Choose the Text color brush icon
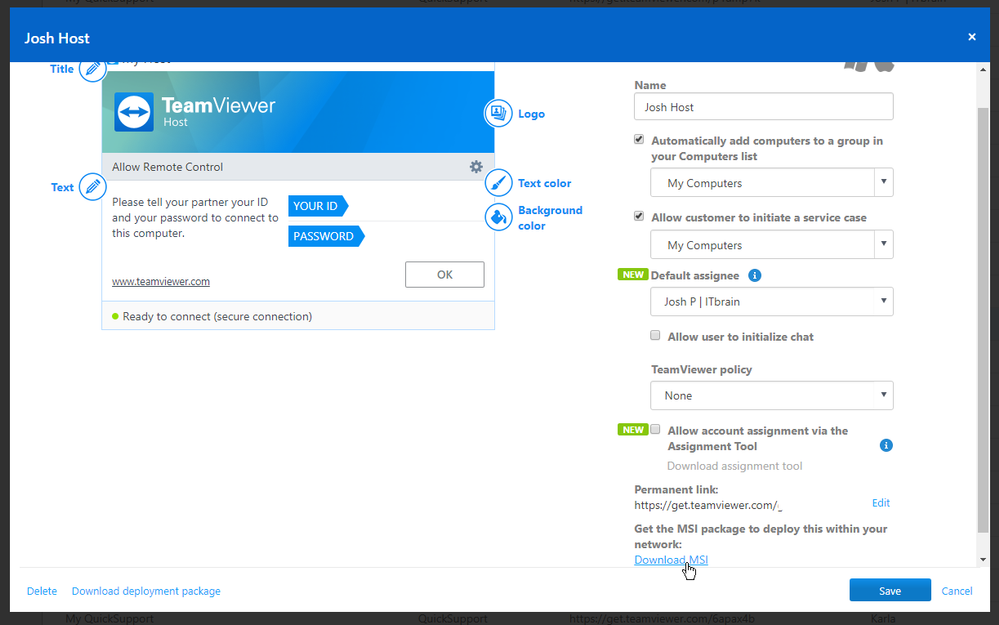Image resolution: width=999 pixels, height=625 pixels. (498, 183)
